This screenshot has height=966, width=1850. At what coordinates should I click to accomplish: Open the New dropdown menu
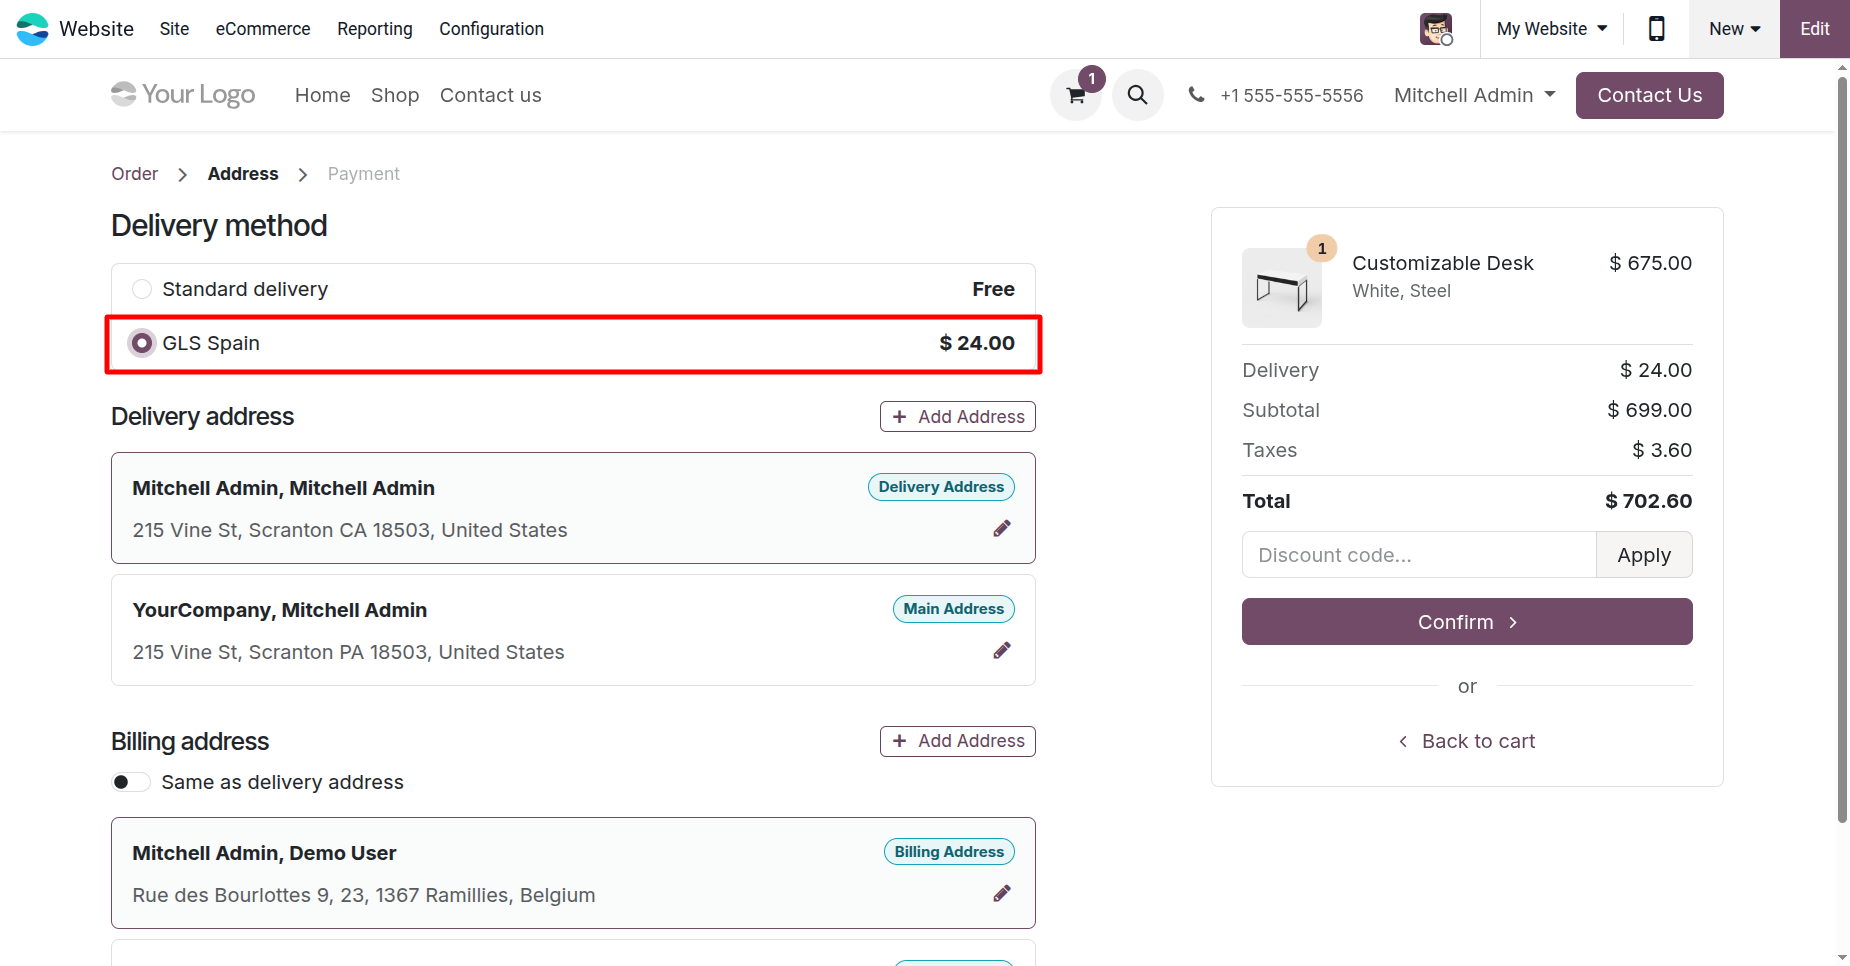pyautogui.click(x=1734, y=29)
